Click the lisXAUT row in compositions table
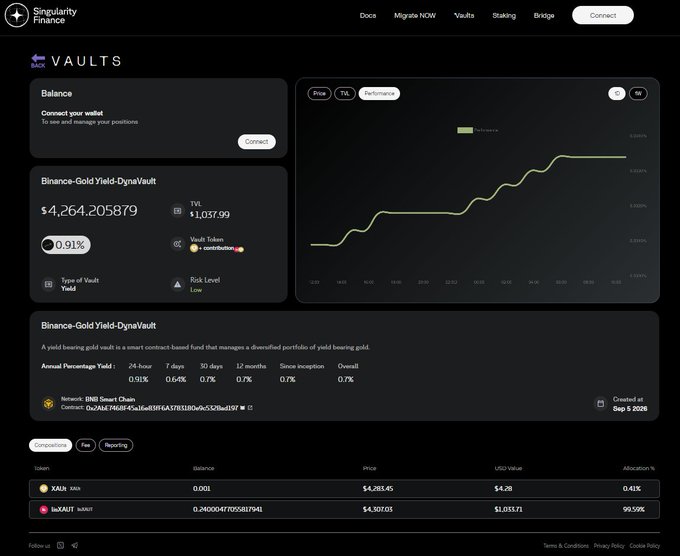 pyautogui.click(x=344, y=509)
